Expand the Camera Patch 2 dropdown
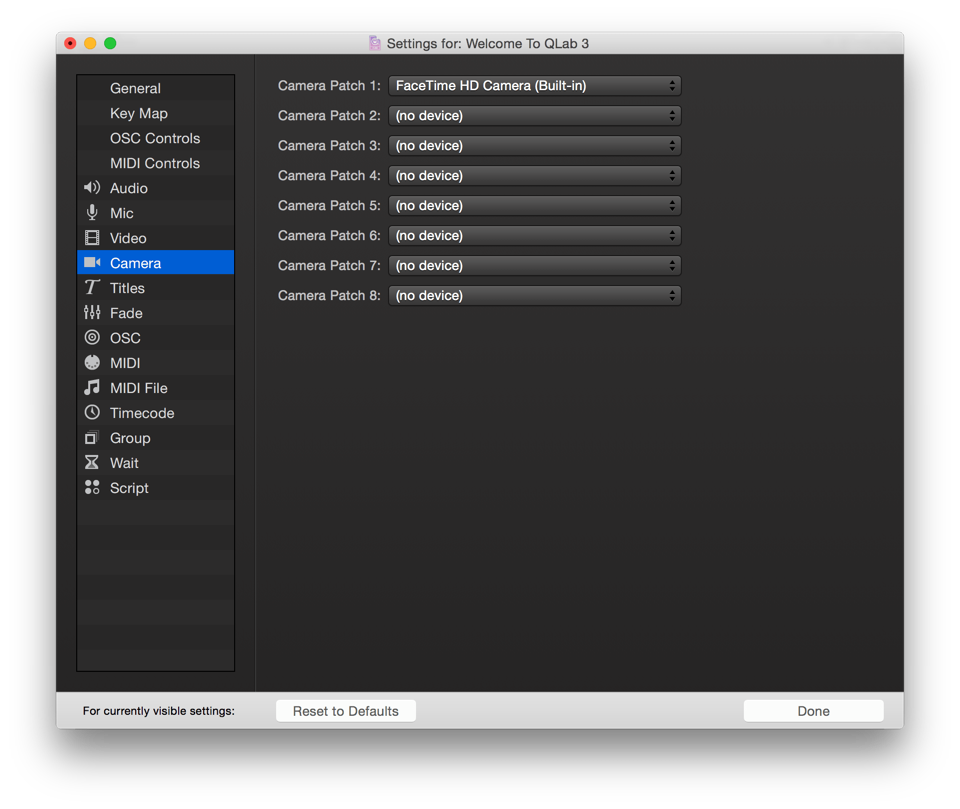Viewport: 960px width, 809px height. click(534, 116)
